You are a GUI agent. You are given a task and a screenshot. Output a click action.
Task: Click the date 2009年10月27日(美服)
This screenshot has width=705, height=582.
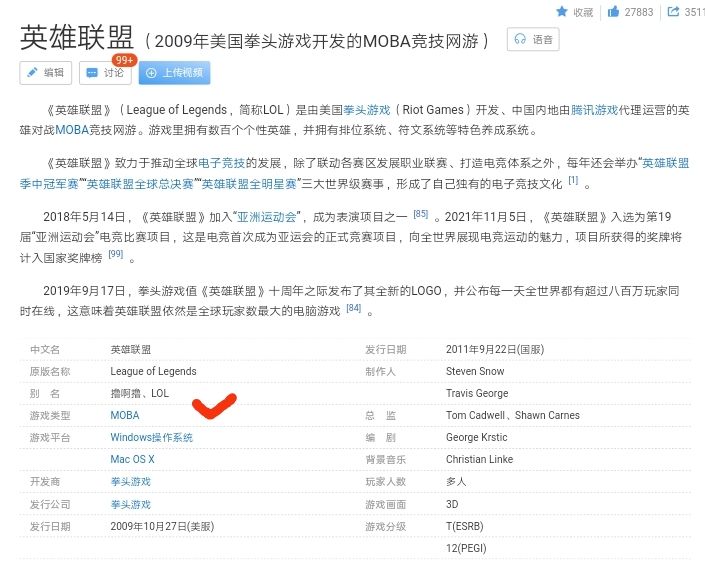pyautogui.click(x=162, y=526)
